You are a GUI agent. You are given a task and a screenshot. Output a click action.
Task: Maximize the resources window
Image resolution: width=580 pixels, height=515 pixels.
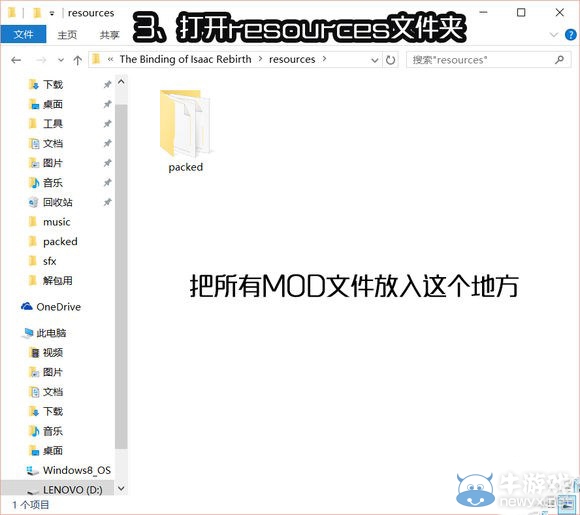[521, 13]
